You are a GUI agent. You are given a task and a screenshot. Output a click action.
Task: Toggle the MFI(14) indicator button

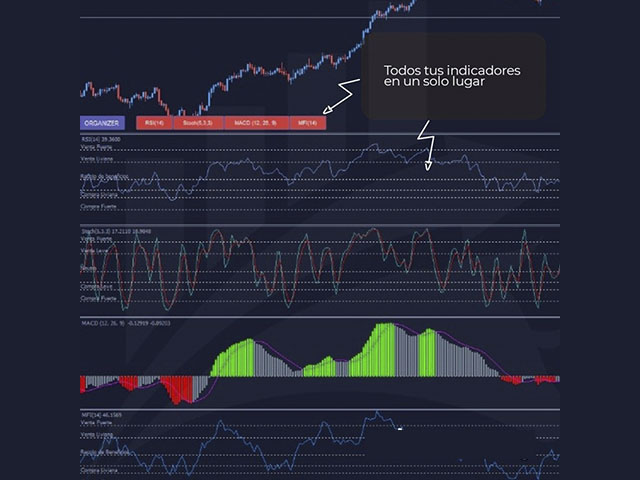308,123
